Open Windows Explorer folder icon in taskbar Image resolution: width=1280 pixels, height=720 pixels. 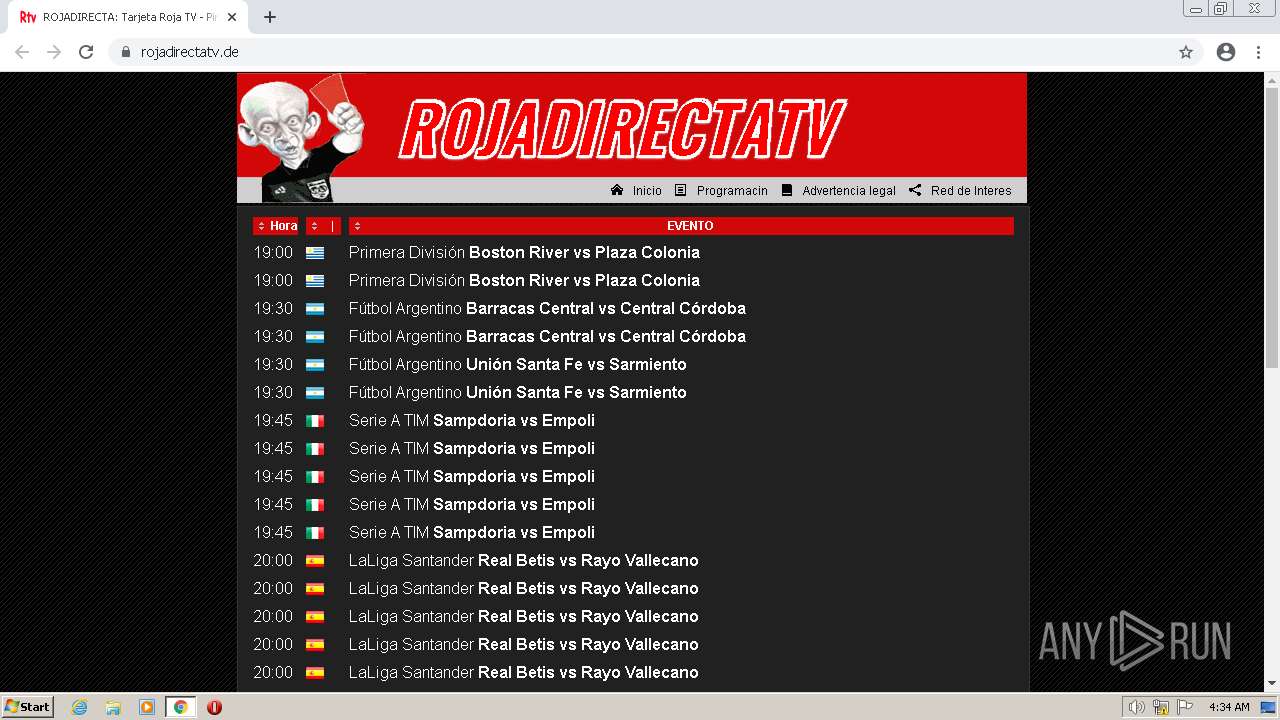coord(113,707)
